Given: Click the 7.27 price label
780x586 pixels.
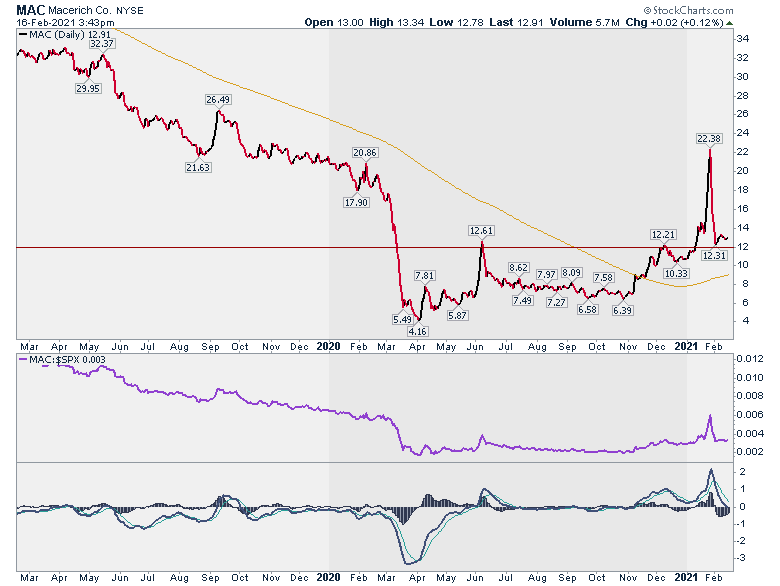Looking at the screenshot, I should click(556, 302).
